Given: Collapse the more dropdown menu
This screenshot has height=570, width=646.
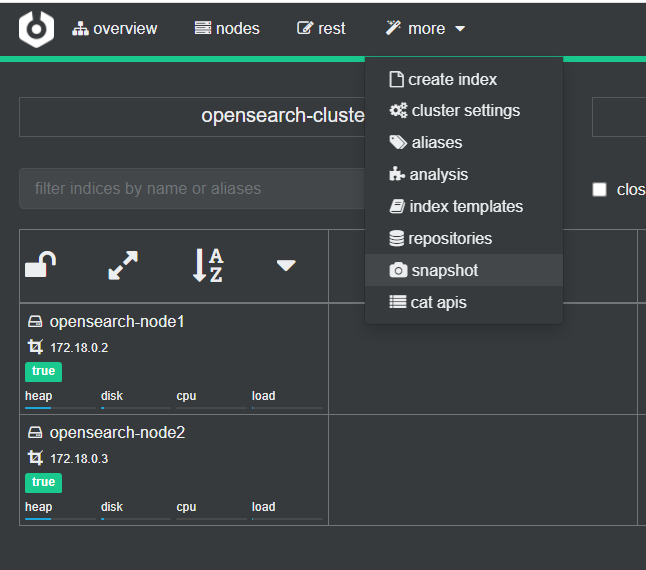Looking at the screenshot, I should (x=425, y=29).
